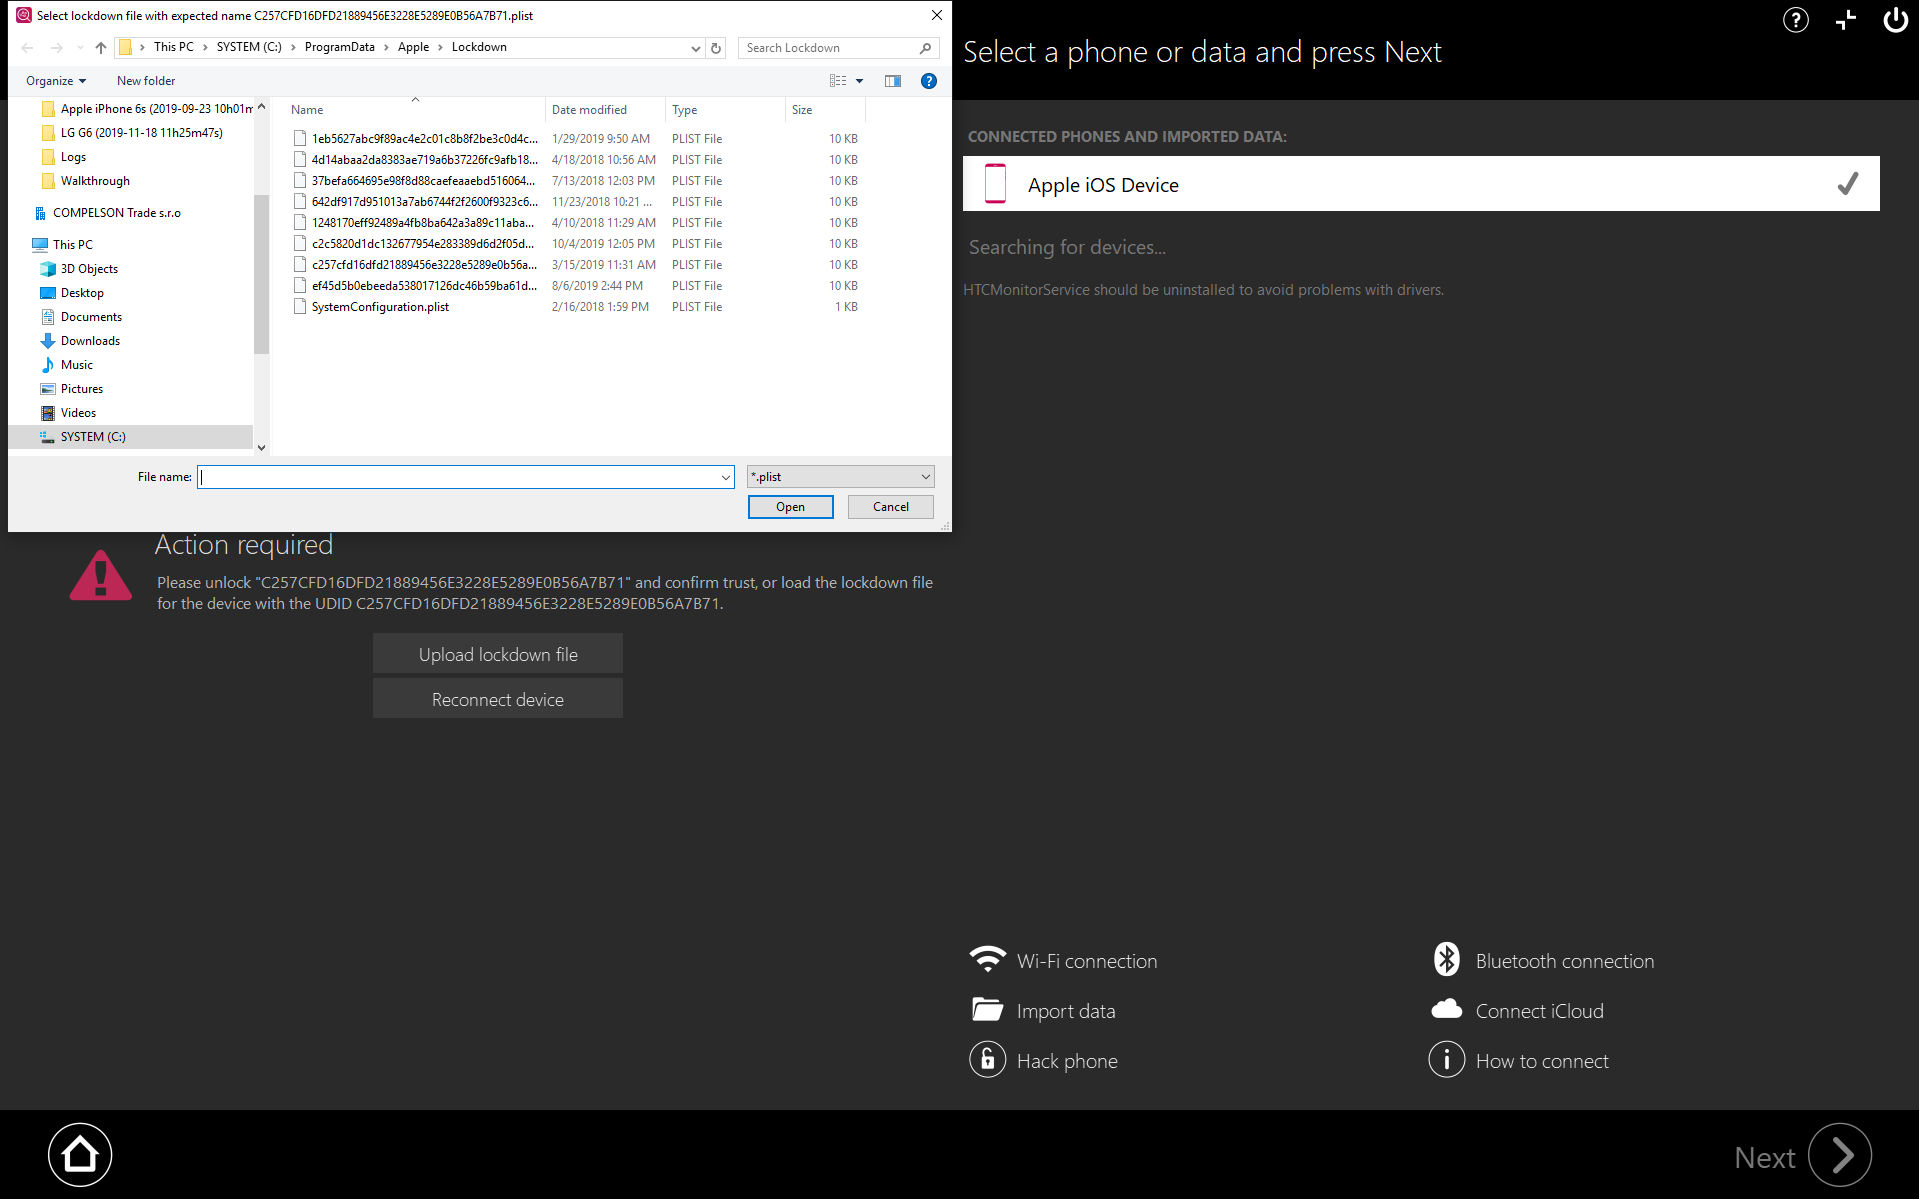Screen dimensions: 1919x1199
Task: Expand the File name history dropdown
Action: [726, 477]
